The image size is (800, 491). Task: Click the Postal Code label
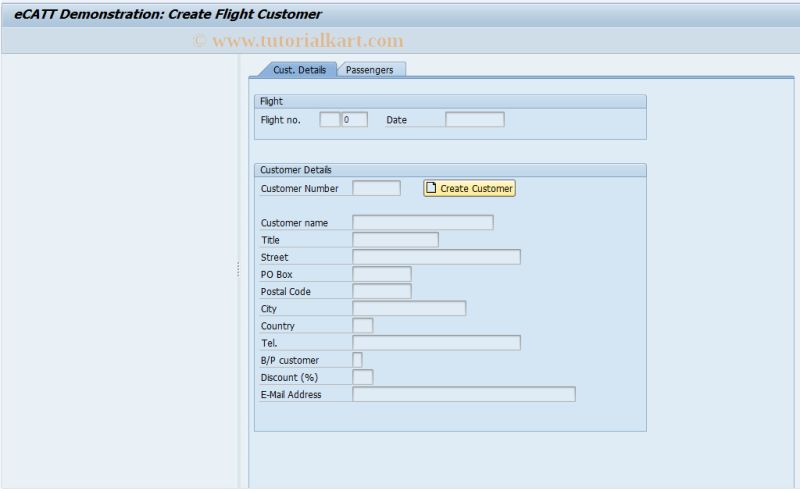(x=286, y=291)
